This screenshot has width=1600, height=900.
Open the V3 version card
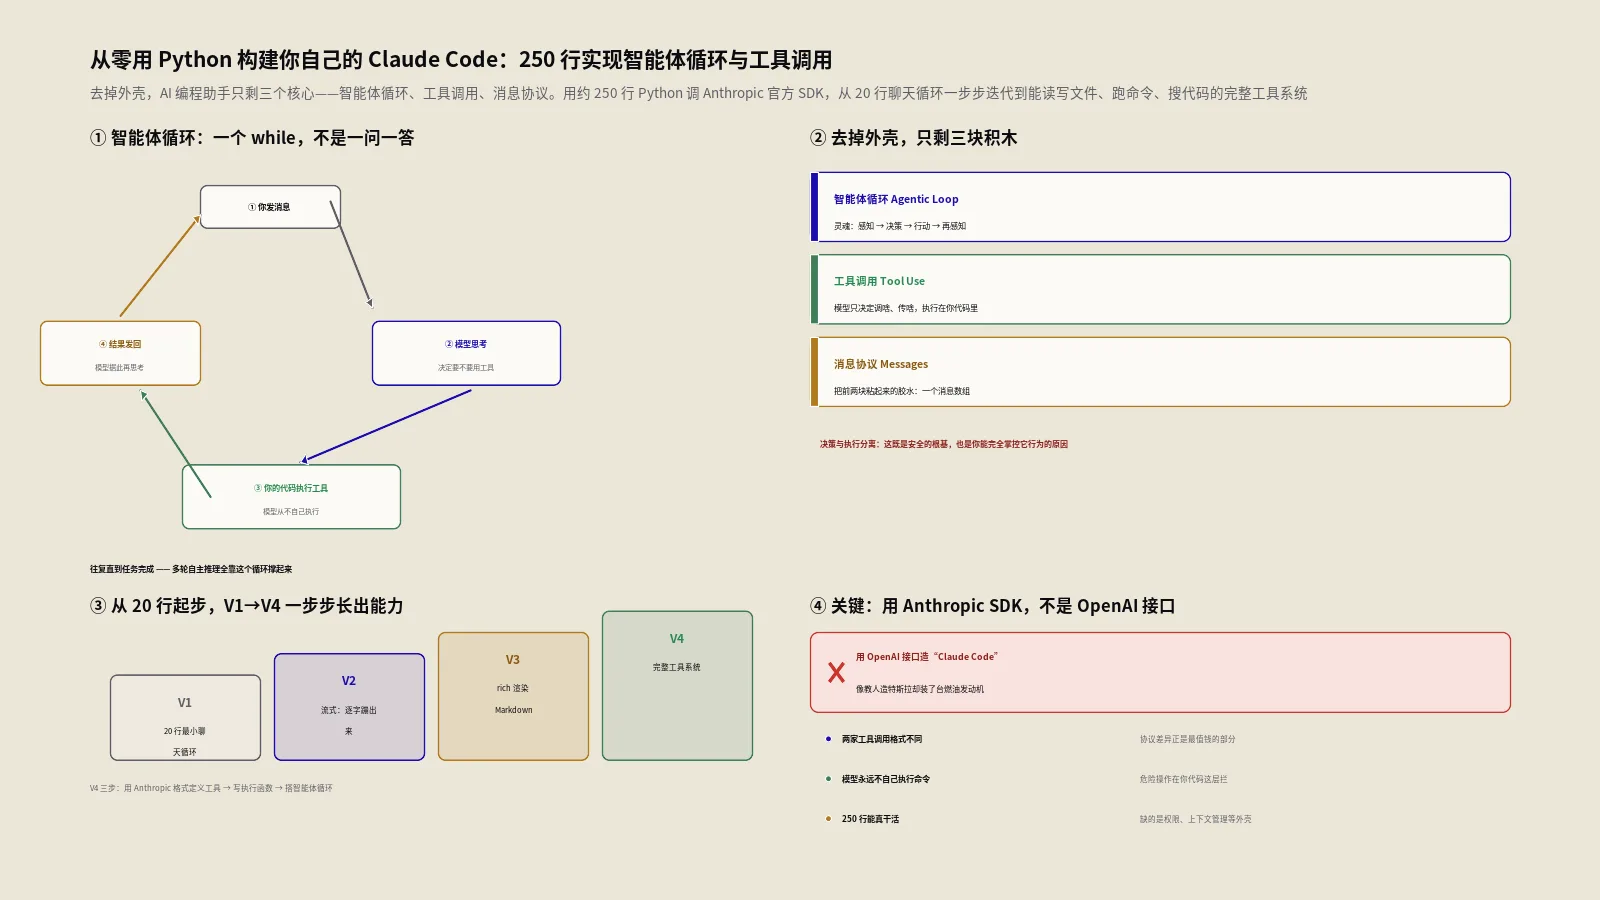[x=513, y=696]
